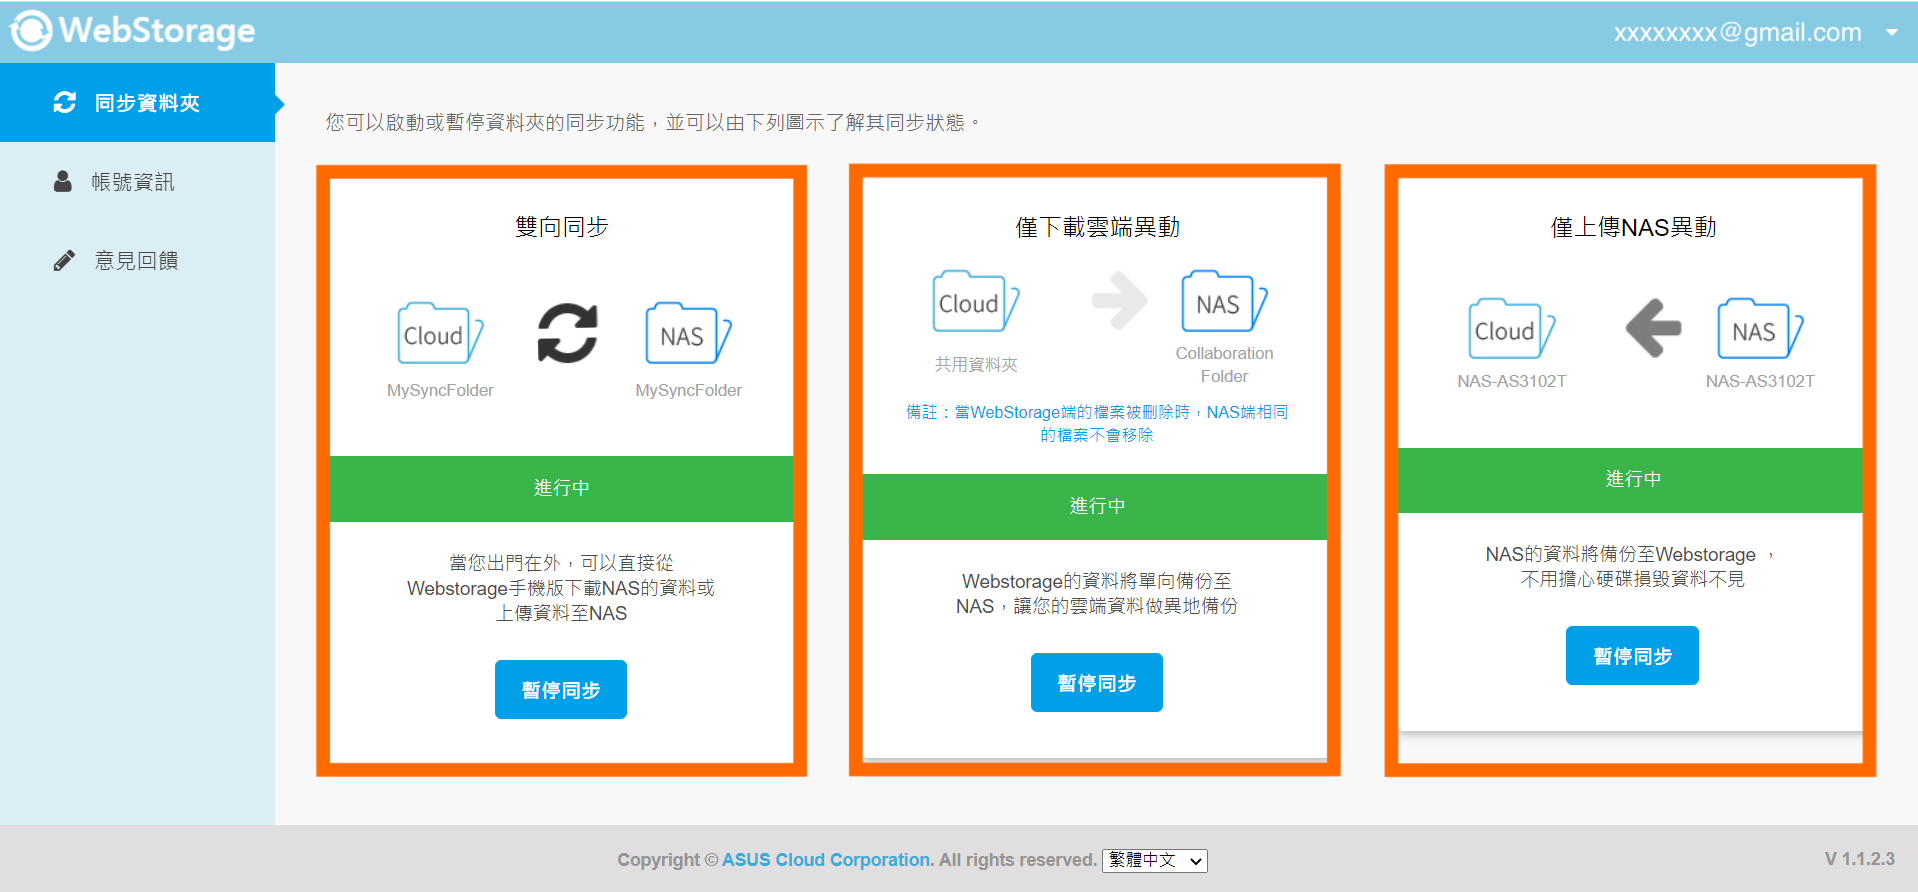Click the NAS folder icon under 雙向同步
The image size is (1918, 892).
click(x=688, y=333)
